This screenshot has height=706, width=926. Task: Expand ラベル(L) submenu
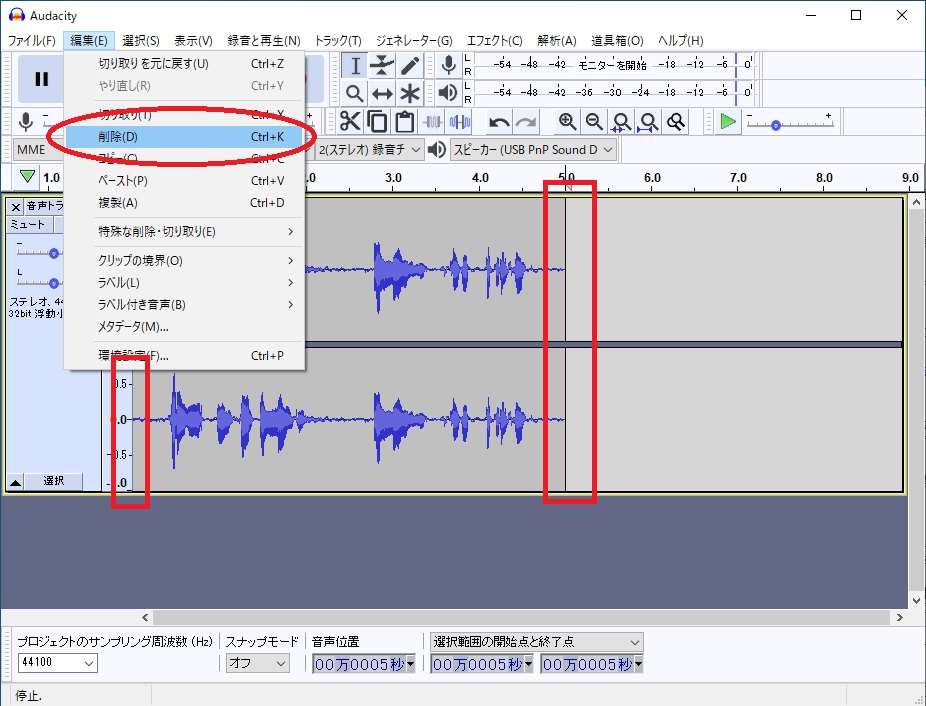click(x=184, y=282)
